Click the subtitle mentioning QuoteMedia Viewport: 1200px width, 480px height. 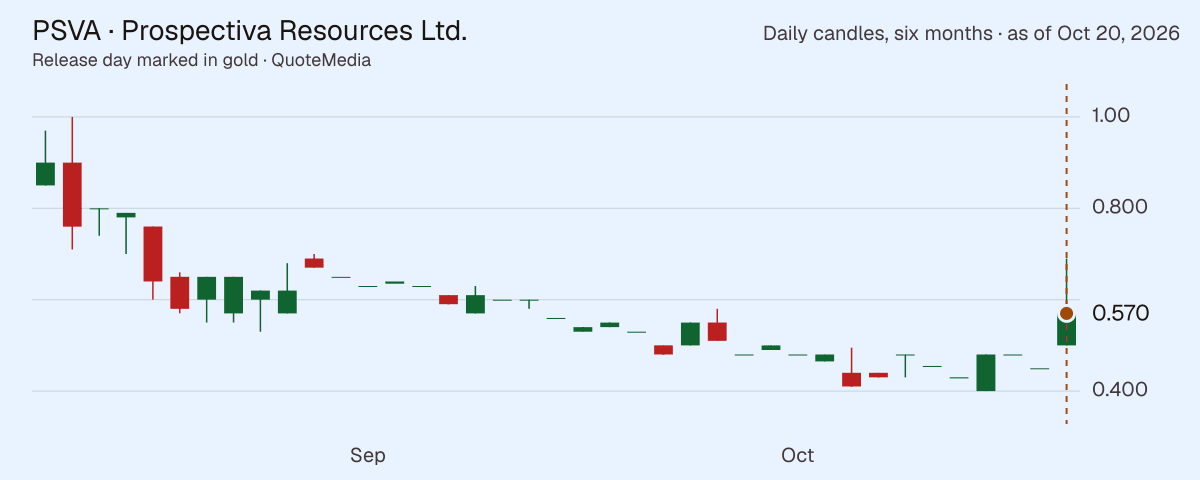pos(202,60)
